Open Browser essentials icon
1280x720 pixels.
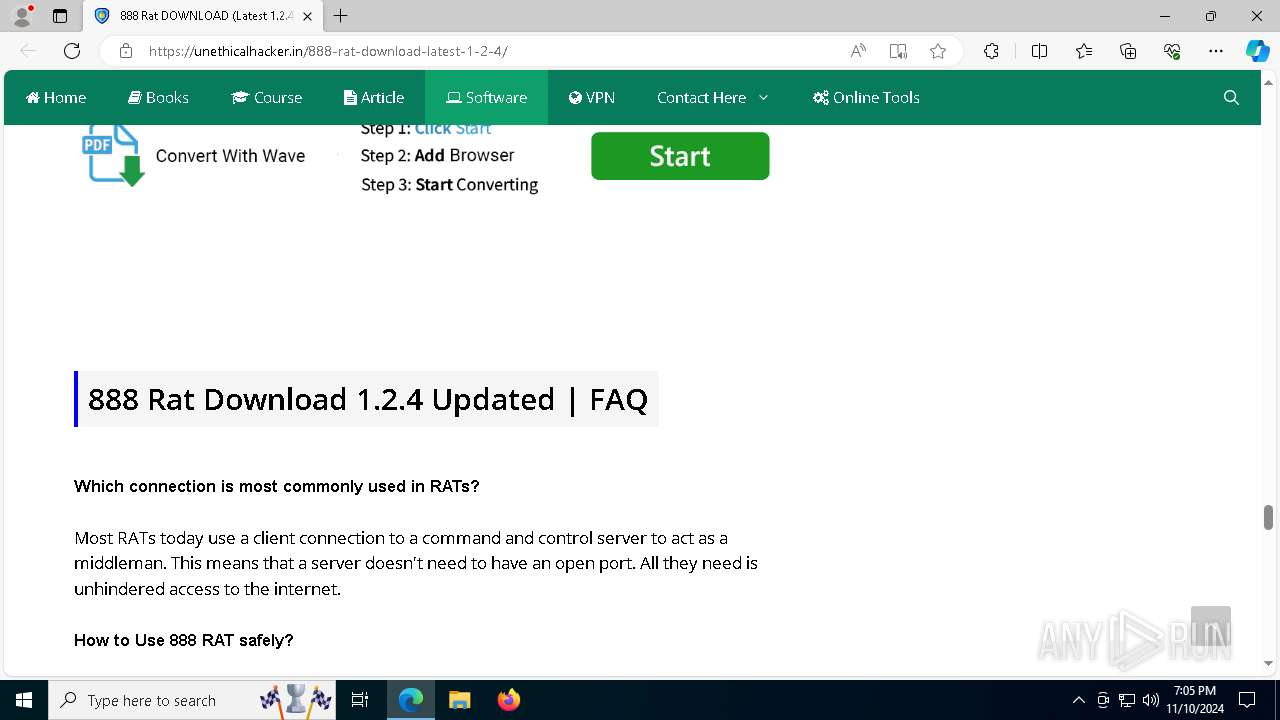(1172, 51)
